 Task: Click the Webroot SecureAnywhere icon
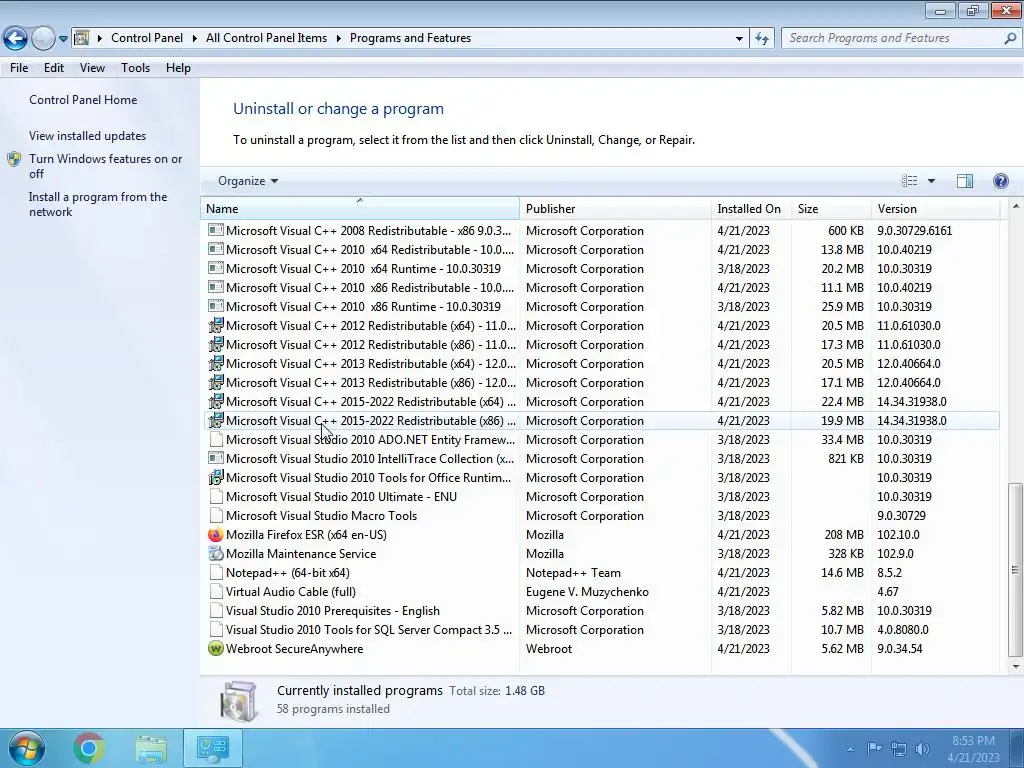(216, 648)
